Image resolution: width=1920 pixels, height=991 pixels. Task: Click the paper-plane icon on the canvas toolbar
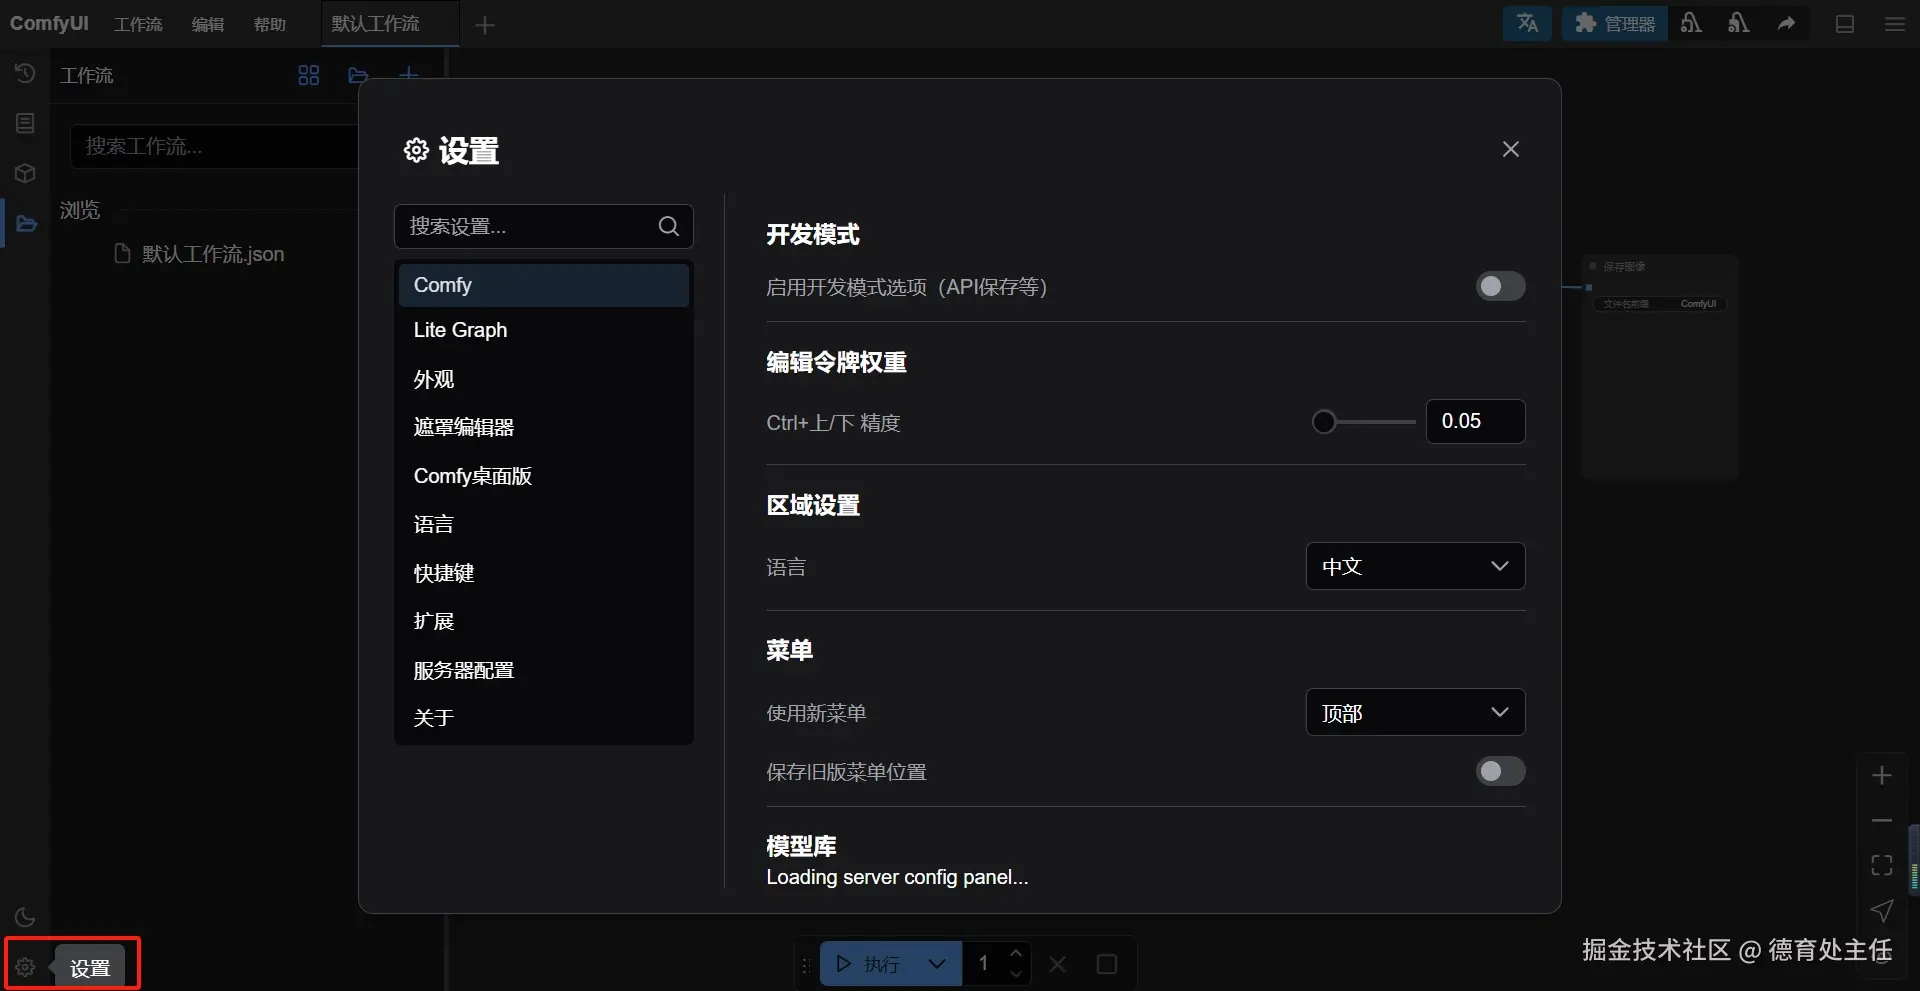pyautogui.click(x=1882, y=910)
